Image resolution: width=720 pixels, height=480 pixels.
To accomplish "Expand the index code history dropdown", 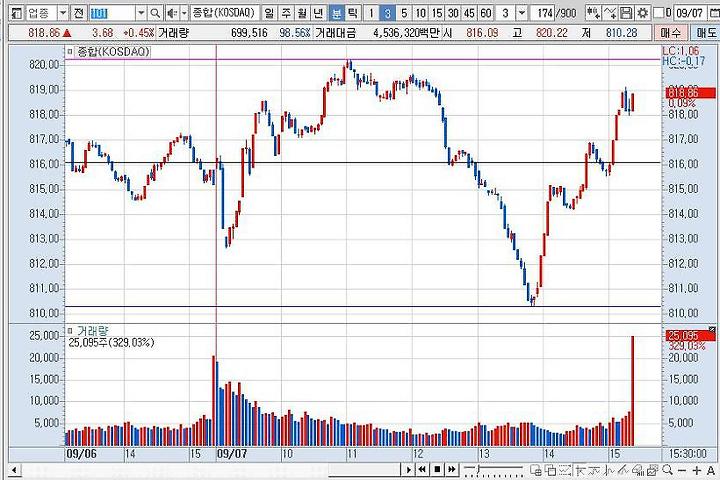I will click(141, 13).
